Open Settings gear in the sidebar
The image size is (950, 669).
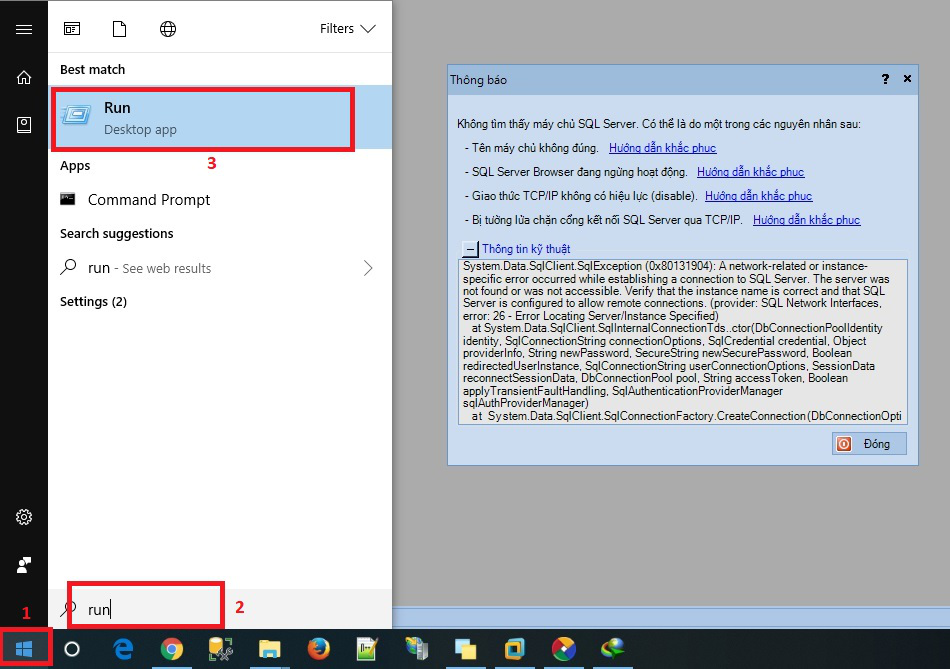(24, 517)
